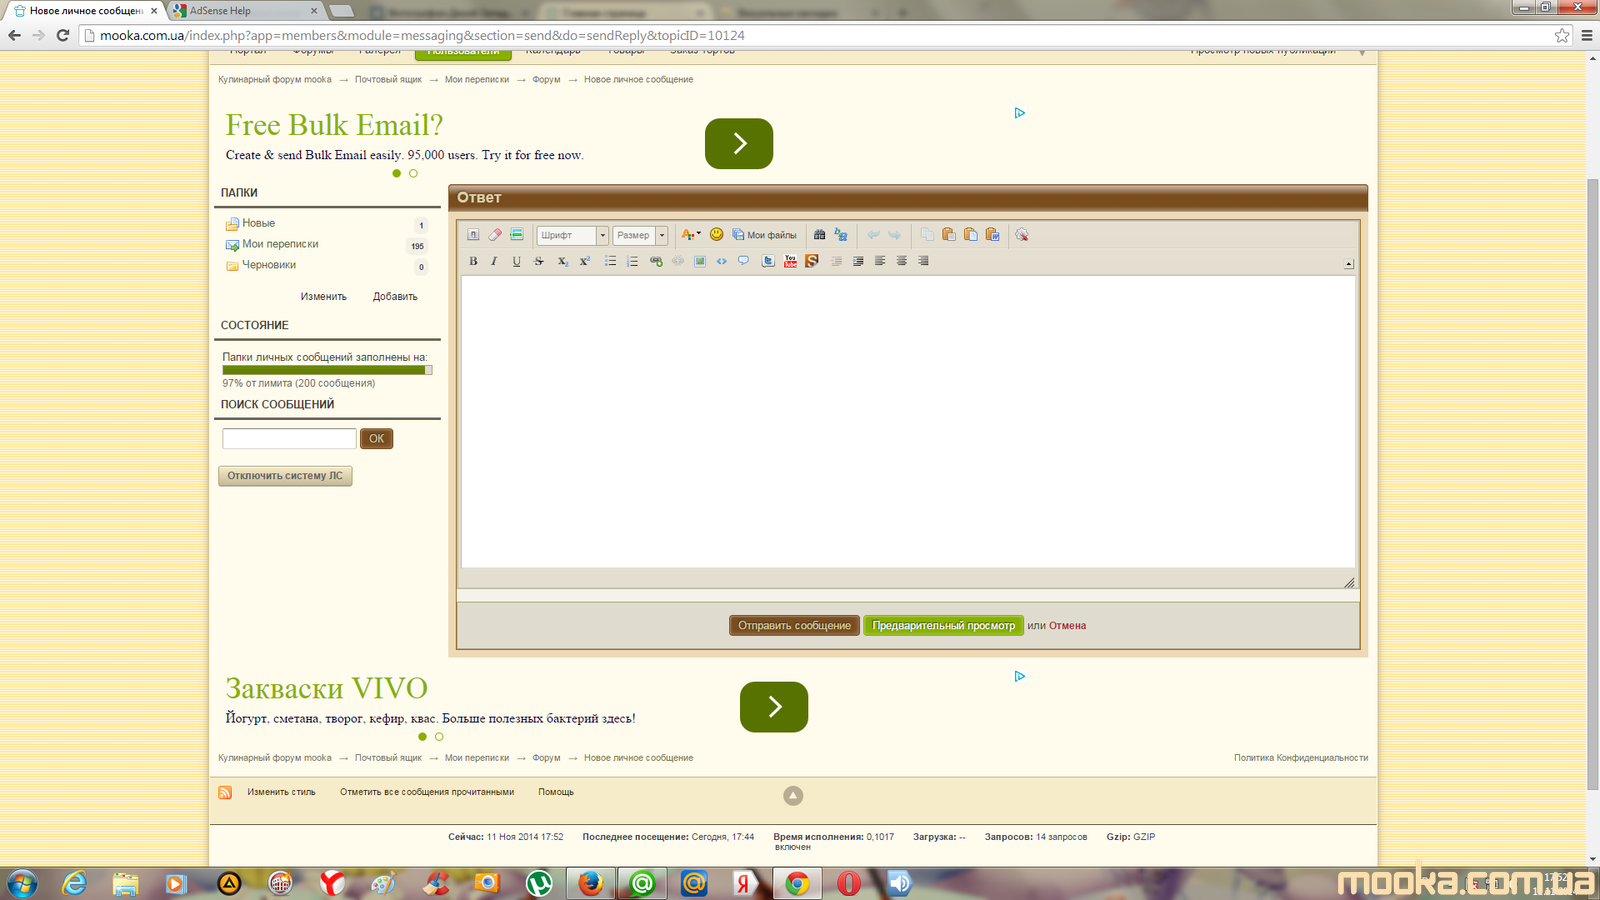Click the toggle editor source mode icon

(474, 235)
